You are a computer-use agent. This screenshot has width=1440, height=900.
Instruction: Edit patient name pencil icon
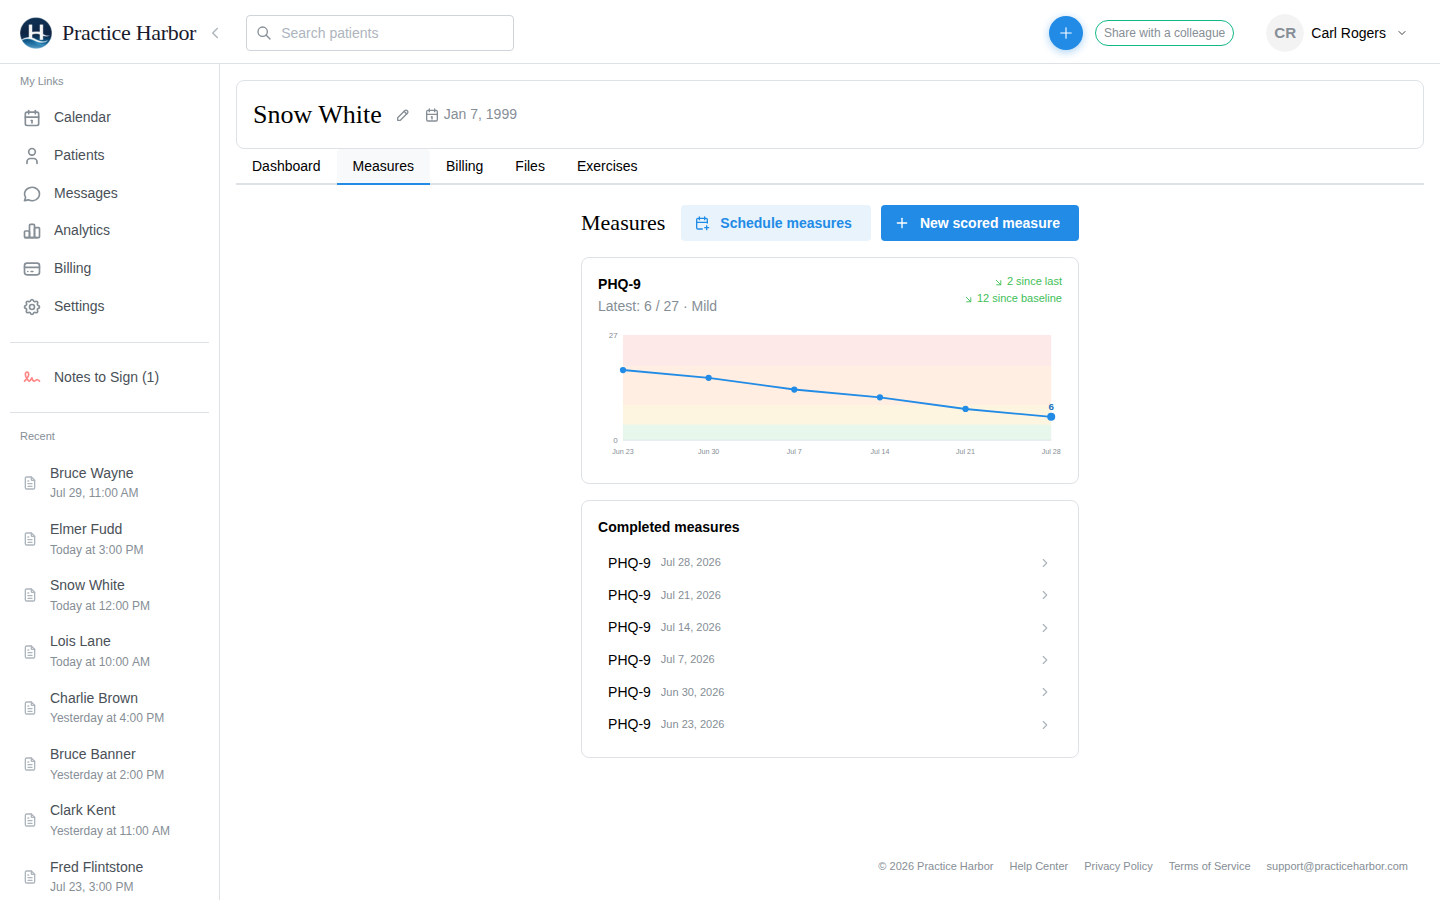tap(403, 115)
